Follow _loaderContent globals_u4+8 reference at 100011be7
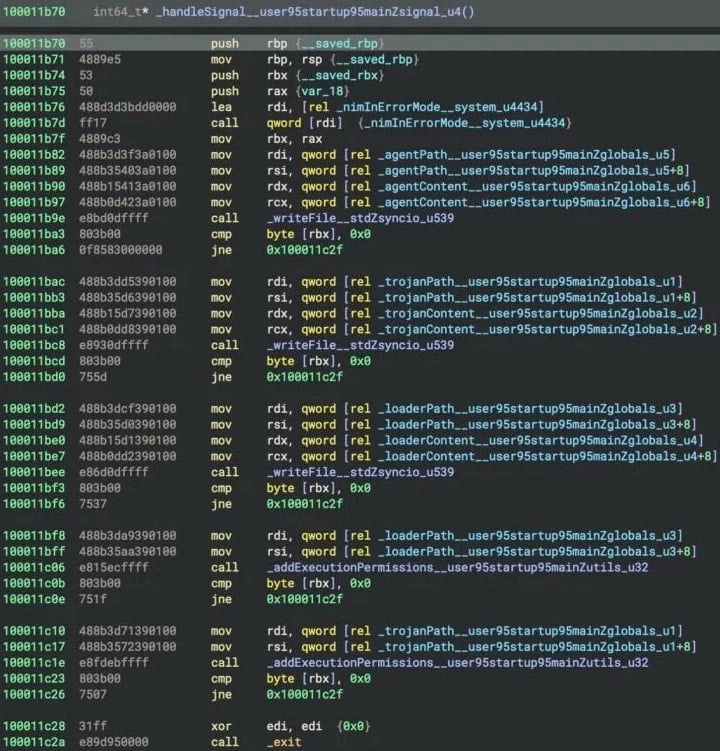The image size is (720, 751). [x=545, y=456]
